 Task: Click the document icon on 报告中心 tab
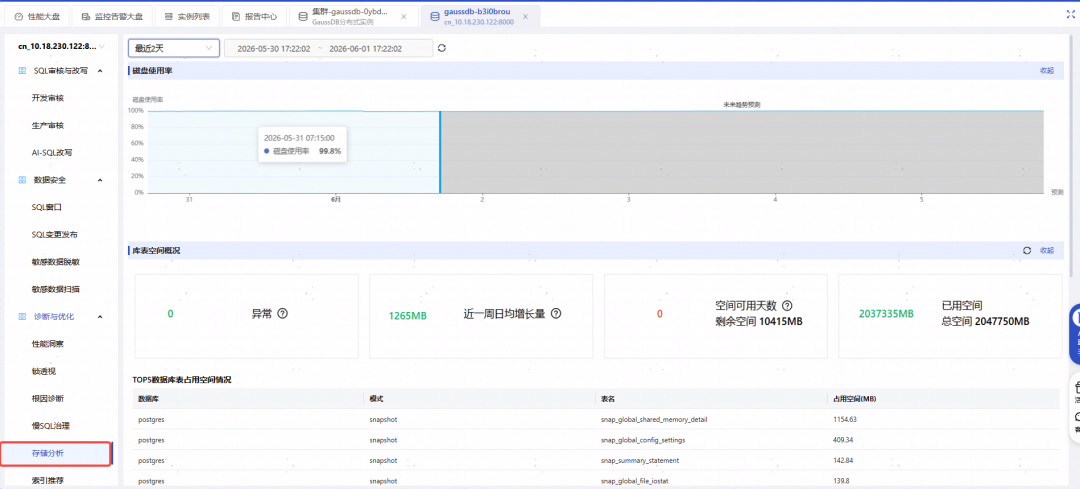click(x=236, y=16)
